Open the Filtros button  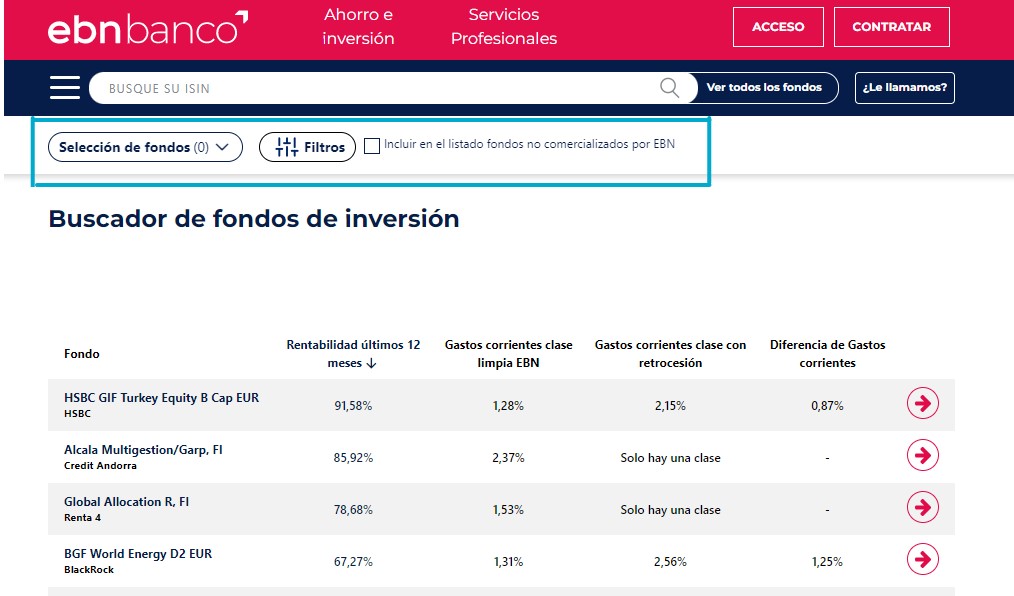(307, 147)
